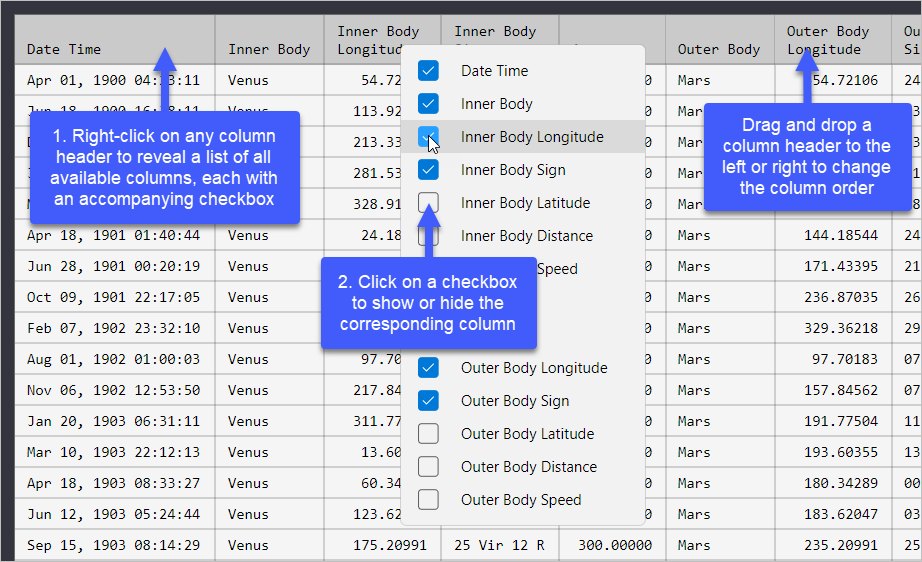
Task: Click Mars in the Oct 09, 1901 row
Action: click(x=694, y=297)
